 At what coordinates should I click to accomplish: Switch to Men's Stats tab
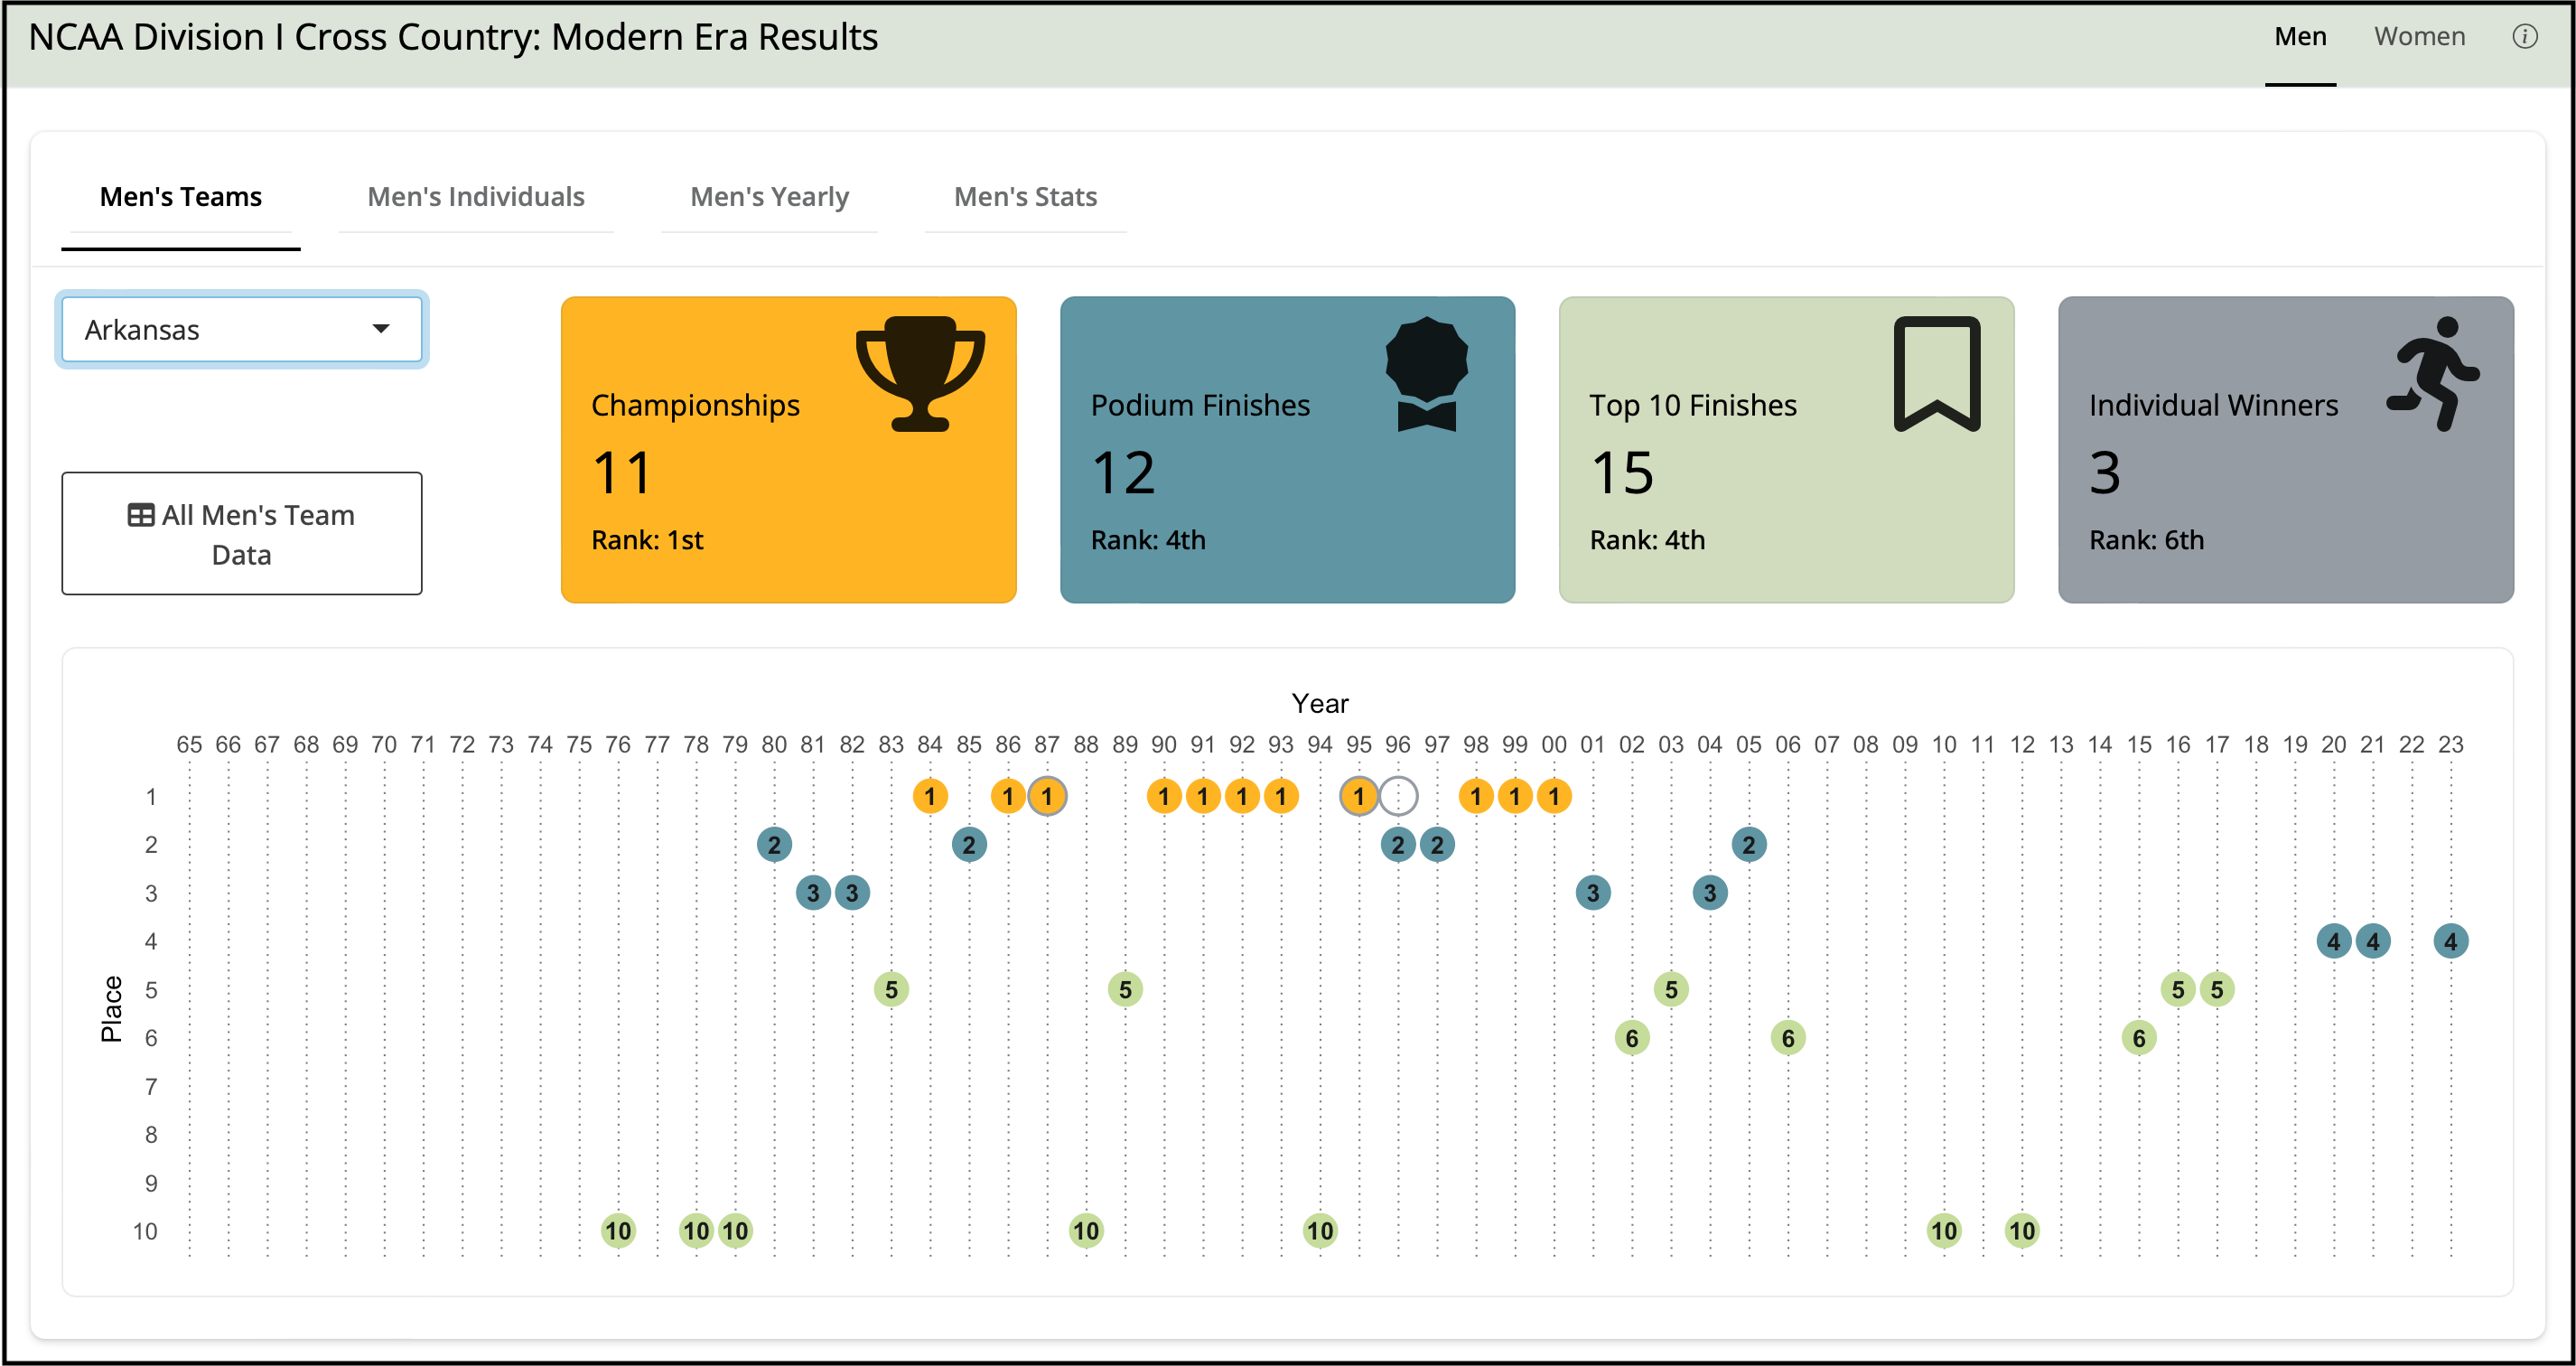1025,197
